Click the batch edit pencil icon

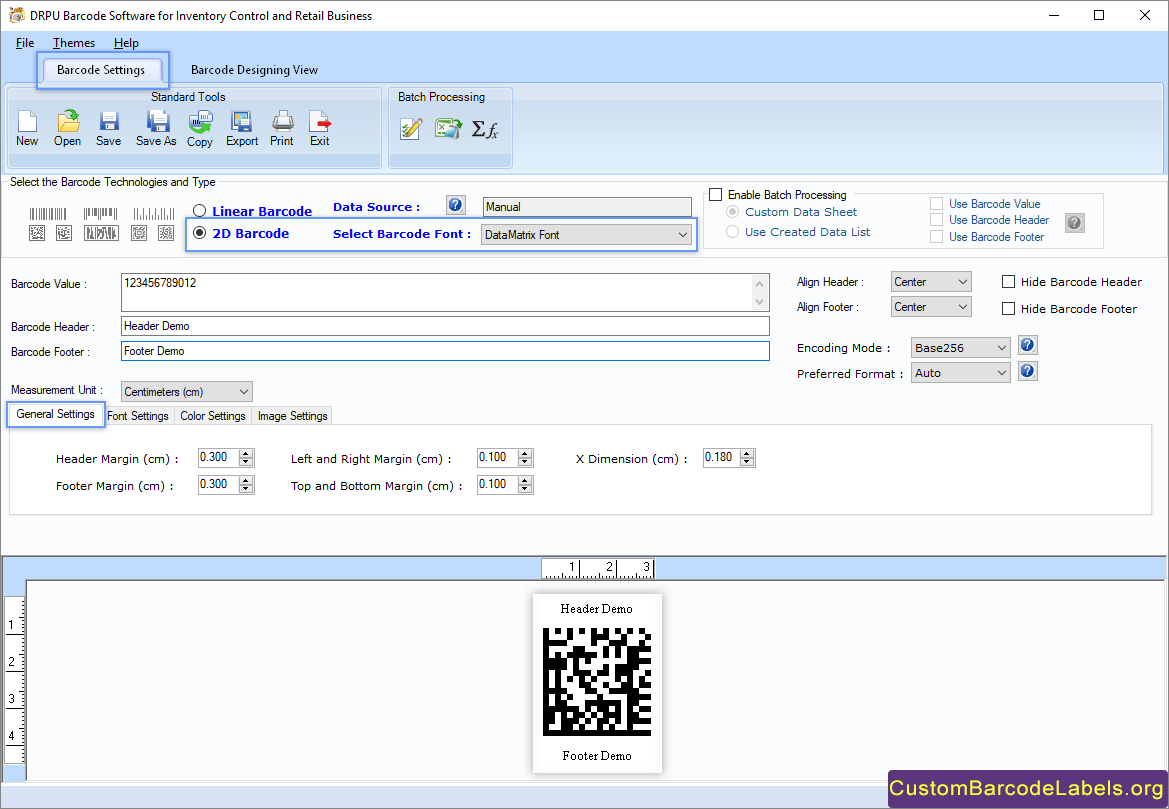[411, 129]
